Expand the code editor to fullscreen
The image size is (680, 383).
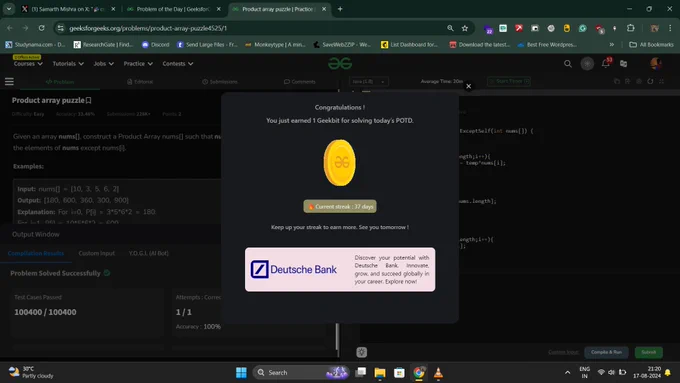coord(661,81)
